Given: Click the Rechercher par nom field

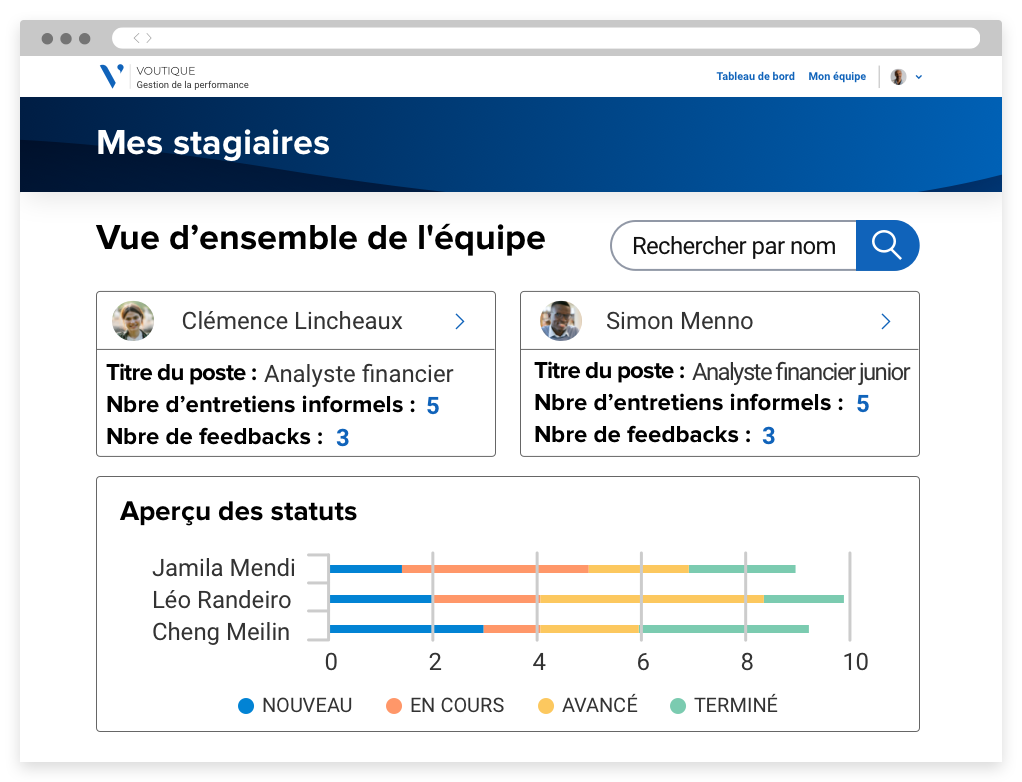Looking at the screenshot, I should pyautogui.click(x=734, y=246).
